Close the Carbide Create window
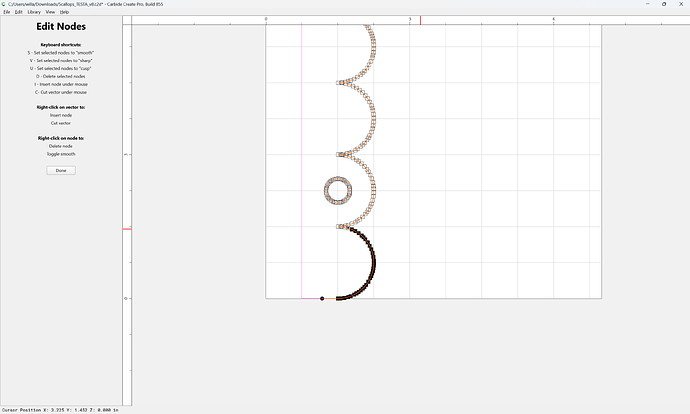The height and width of the screenshot is (414, 690). coord(681,4)
